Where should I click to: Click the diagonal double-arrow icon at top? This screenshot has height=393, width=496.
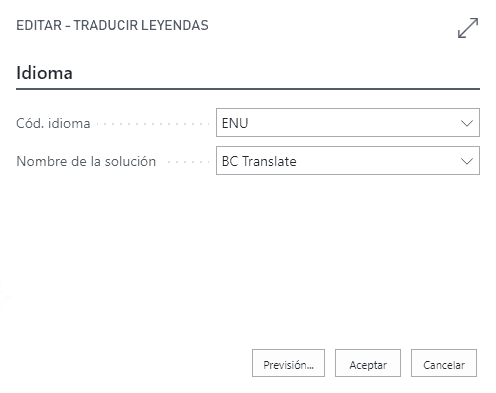point(468,28)
